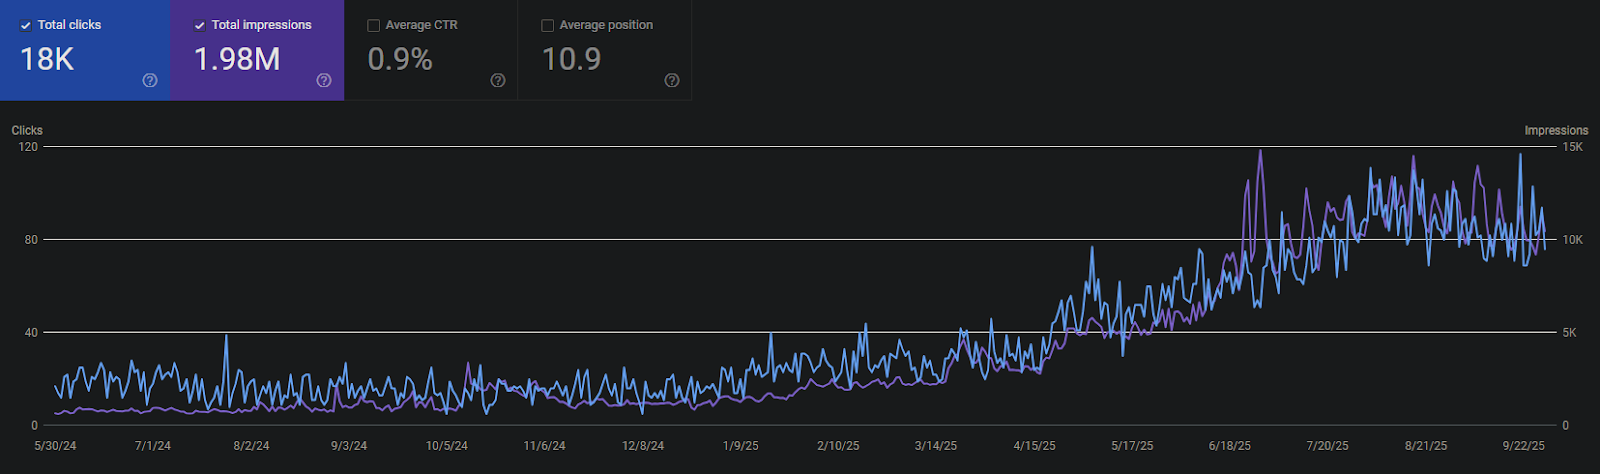Enable the Average CTR checkbox
The image size is (1600, 474).
click(374, 25)
